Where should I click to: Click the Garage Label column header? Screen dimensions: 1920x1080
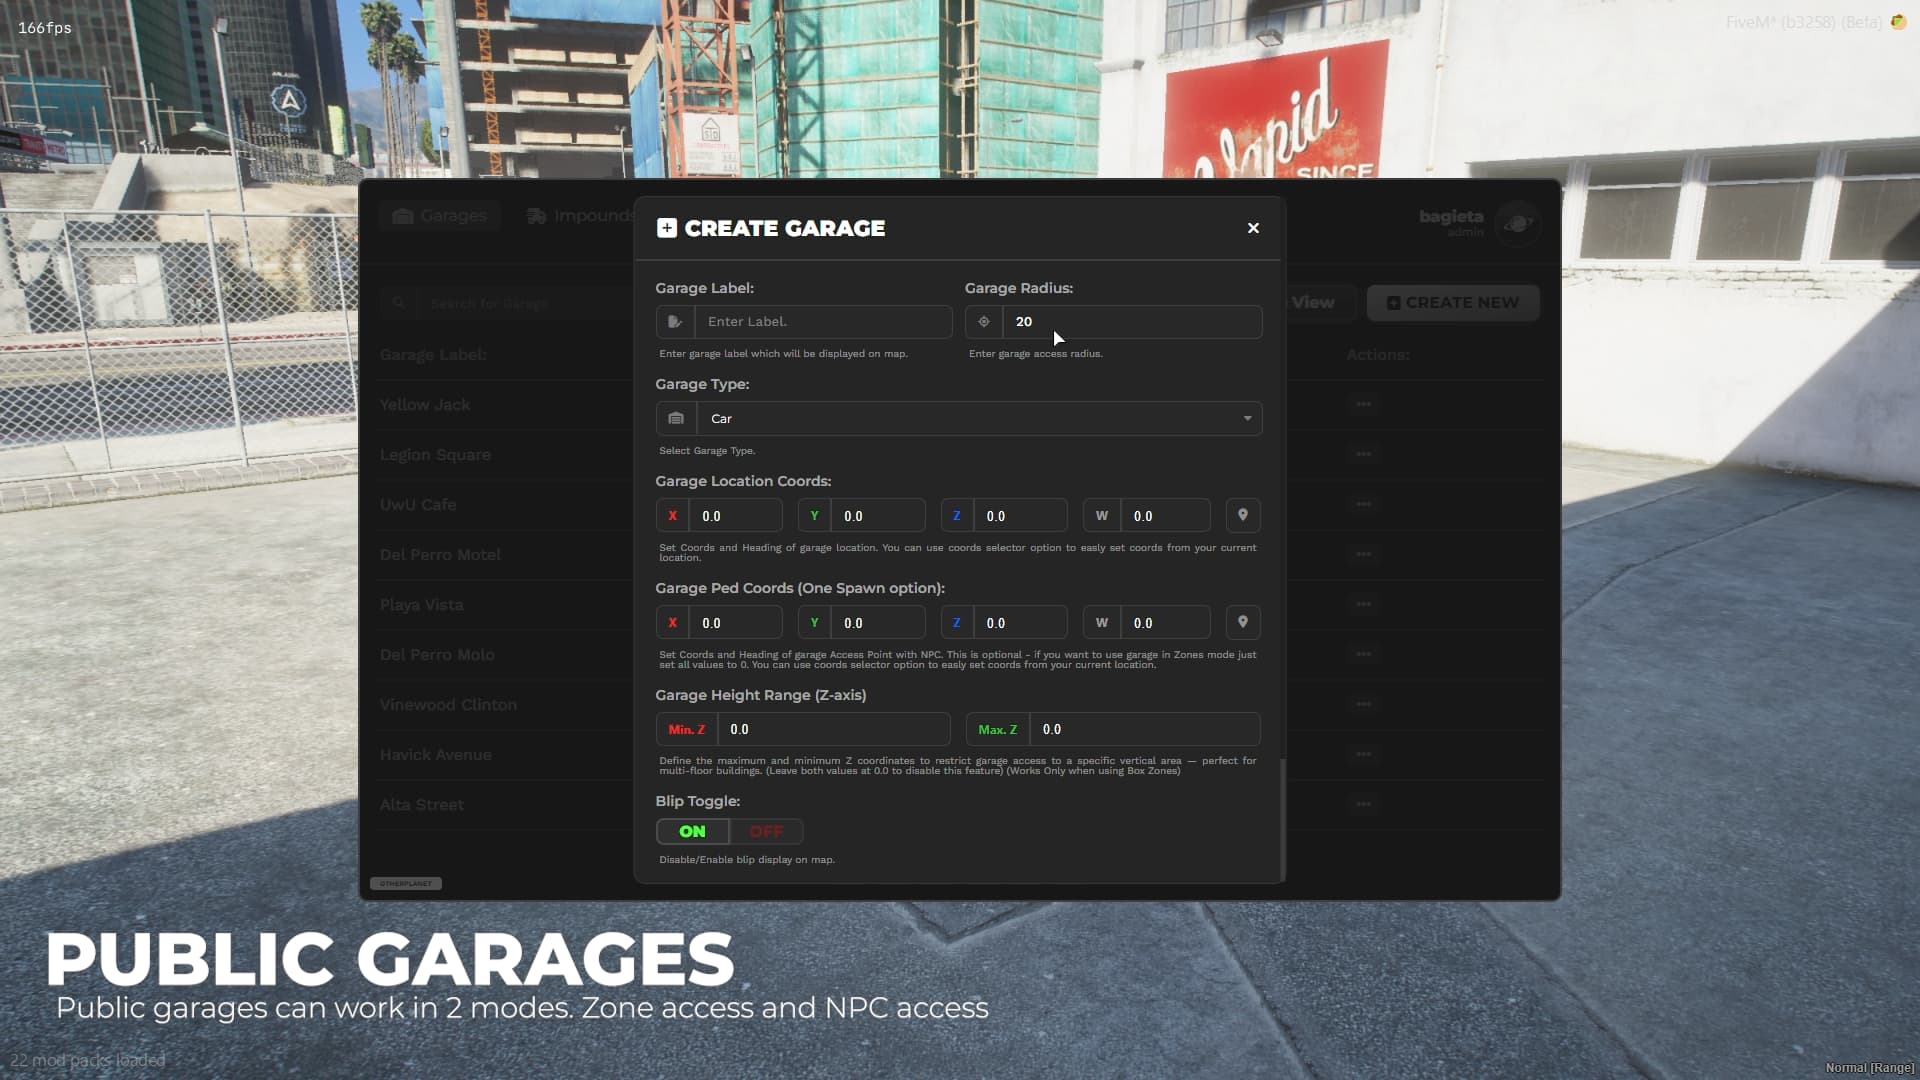(433, 355)
